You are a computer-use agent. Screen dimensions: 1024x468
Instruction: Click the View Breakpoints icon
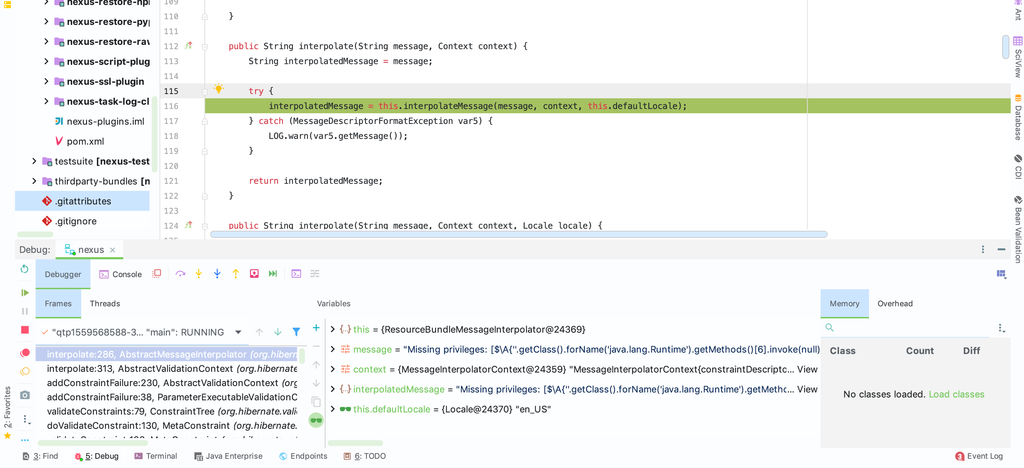click(x=25, y=353)
